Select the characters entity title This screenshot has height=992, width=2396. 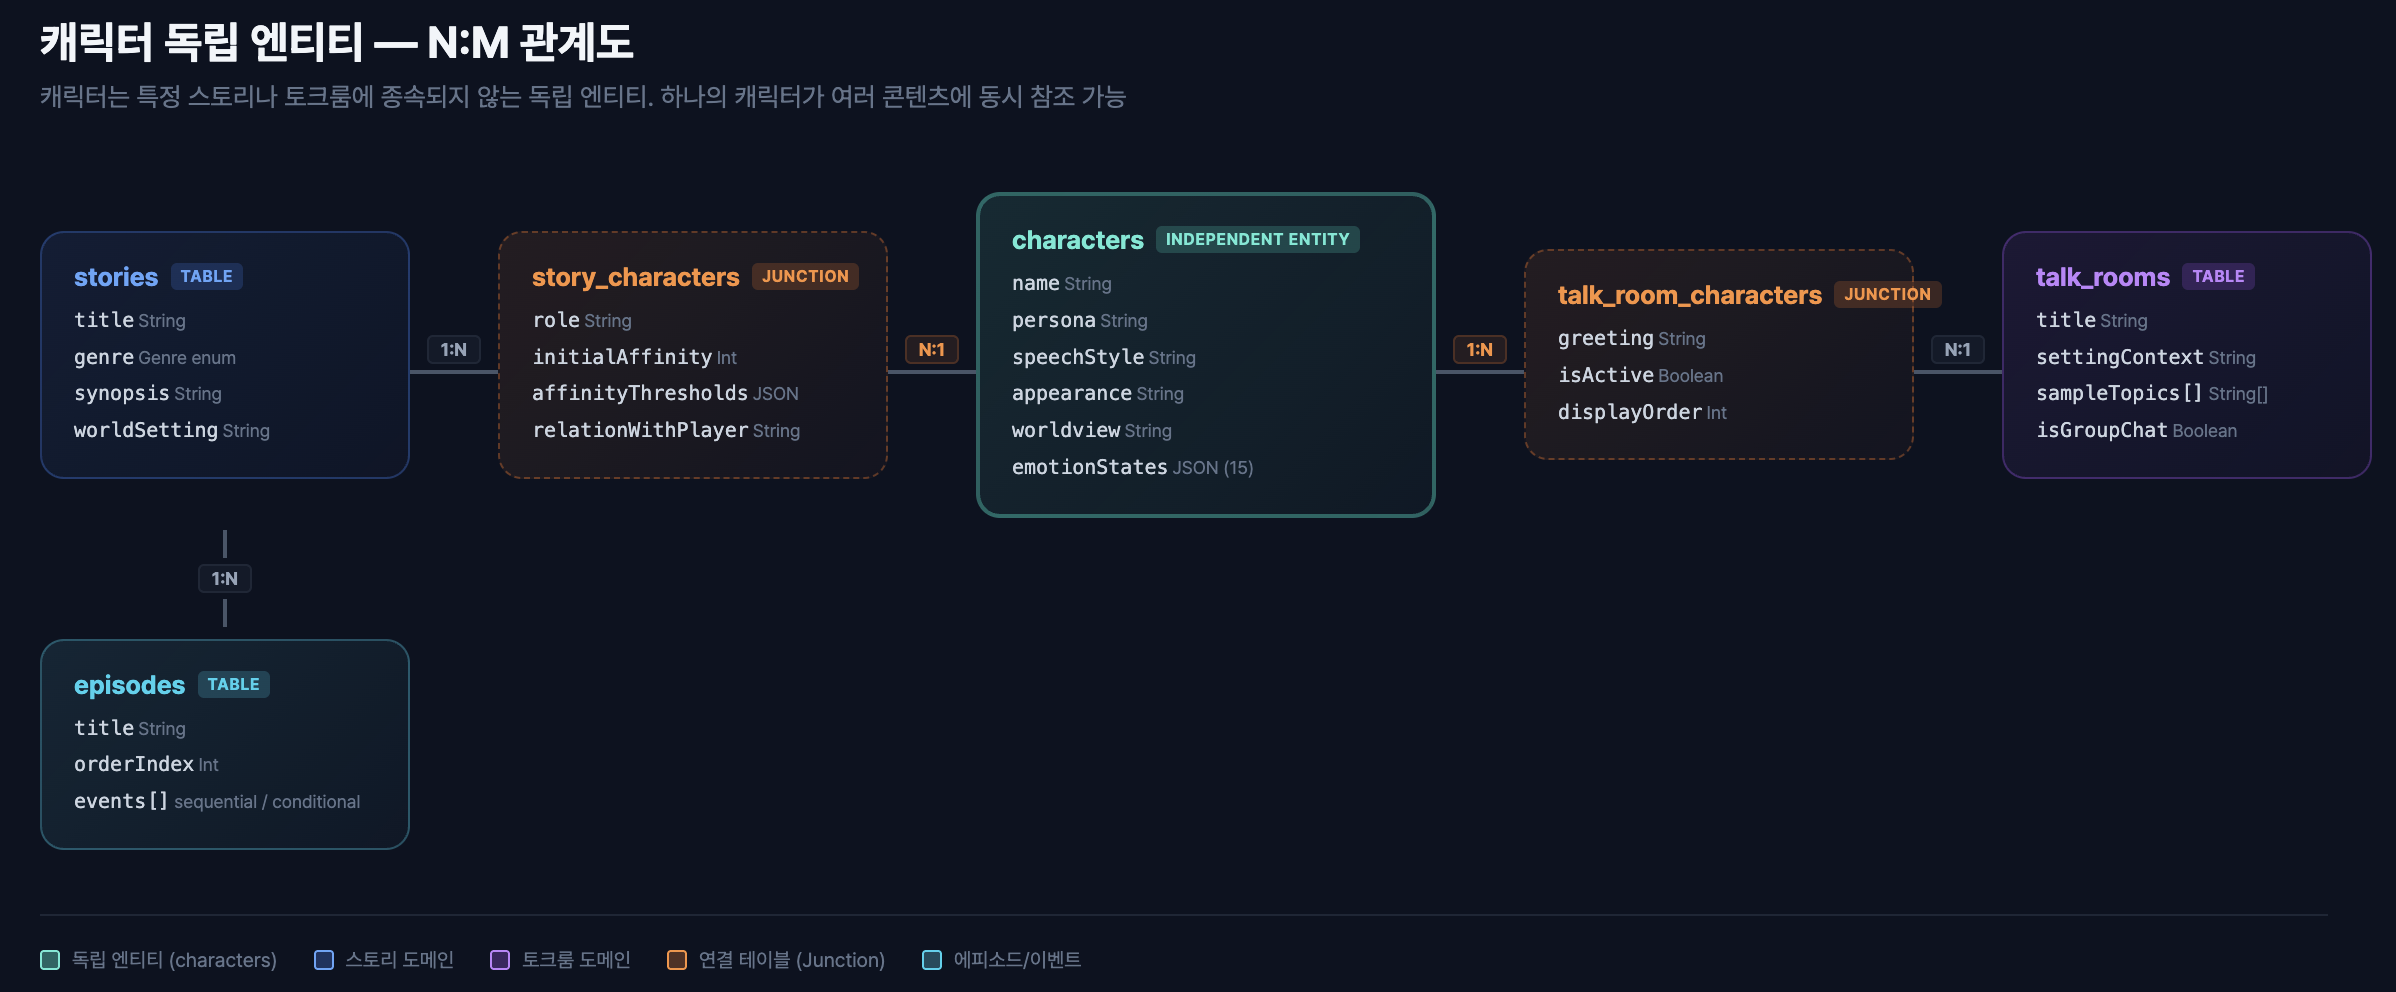point(1077,240)
